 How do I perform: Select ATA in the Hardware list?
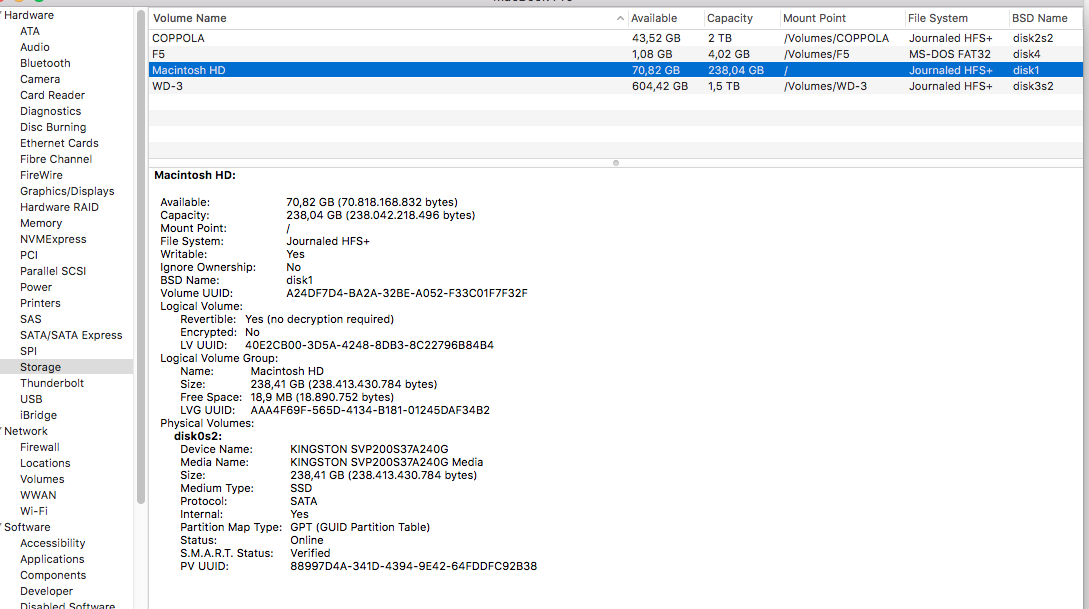[x=30, y=31]
